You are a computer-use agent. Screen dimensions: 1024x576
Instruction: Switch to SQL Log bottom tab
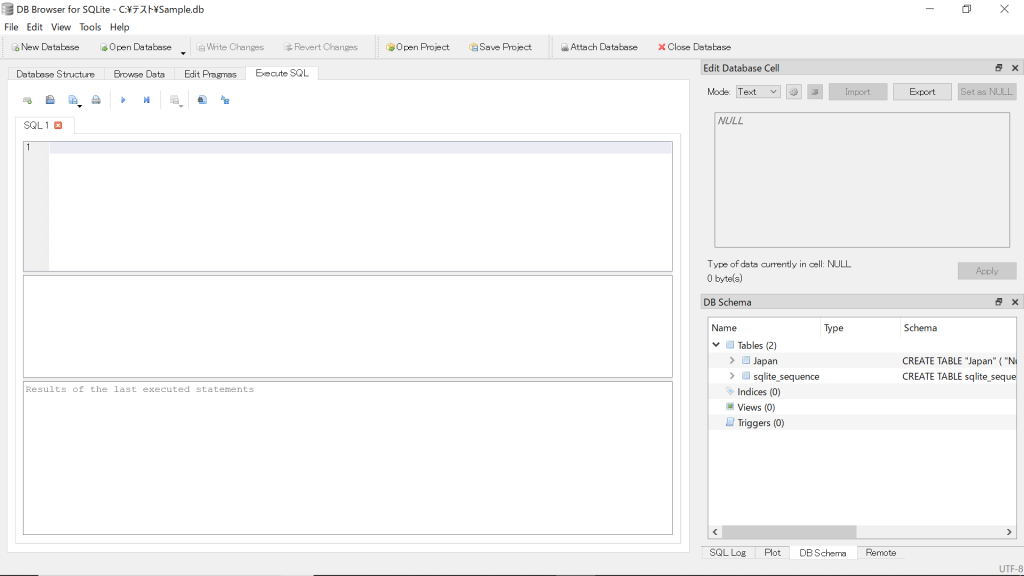click(728, 552)
